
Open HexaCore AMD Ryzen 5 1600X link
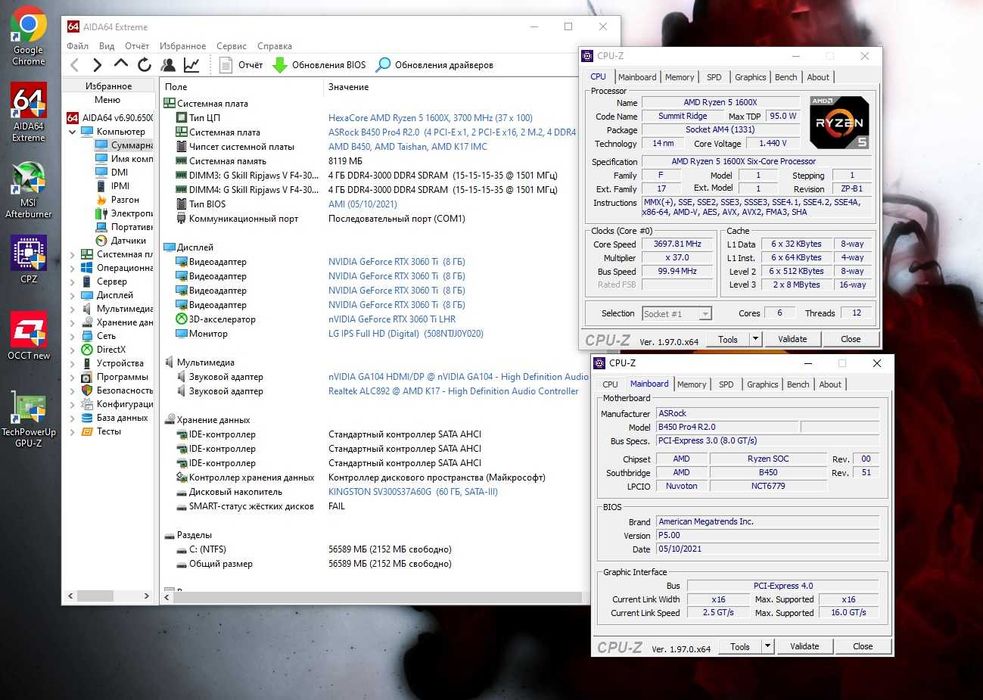[x=430, y=118]
